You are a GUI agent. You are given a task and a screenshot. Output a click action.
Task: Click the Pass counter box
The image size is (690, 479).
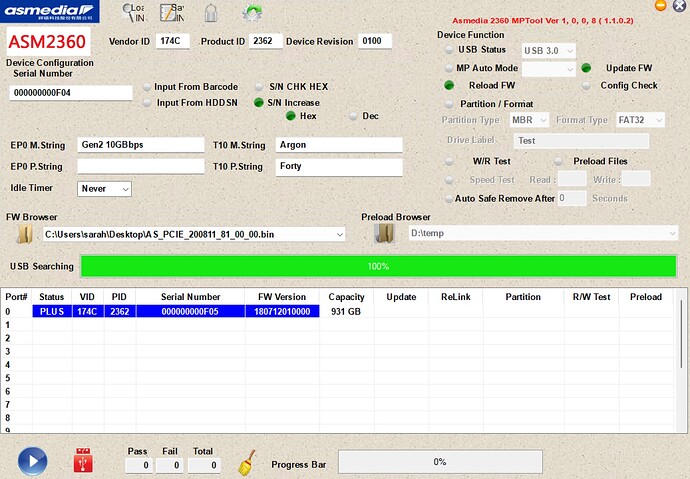139,465
